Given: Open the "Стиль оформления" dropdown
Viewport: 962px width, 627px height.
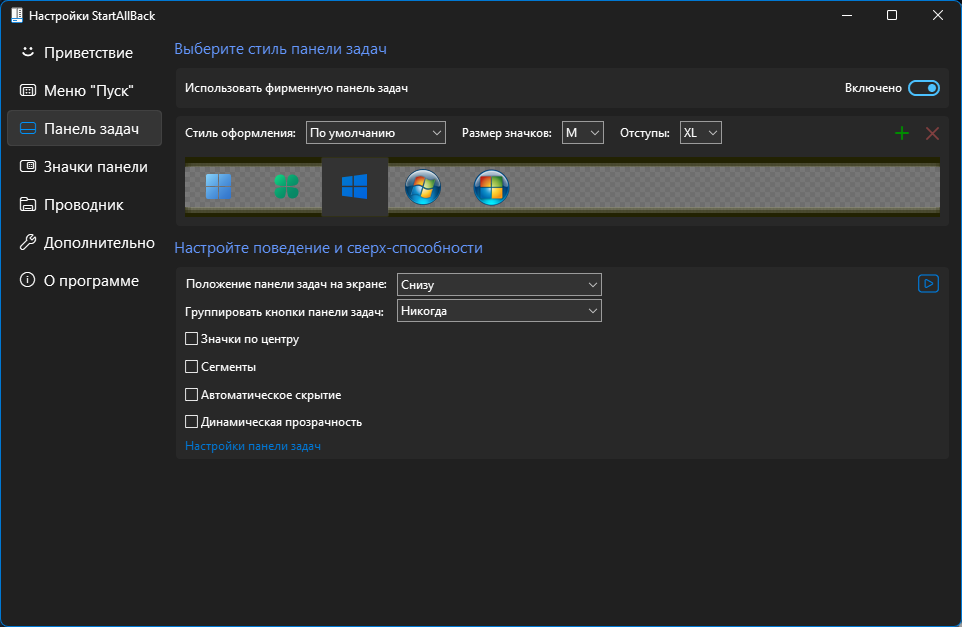Looking at the screenshot, I should click(375, 133).
